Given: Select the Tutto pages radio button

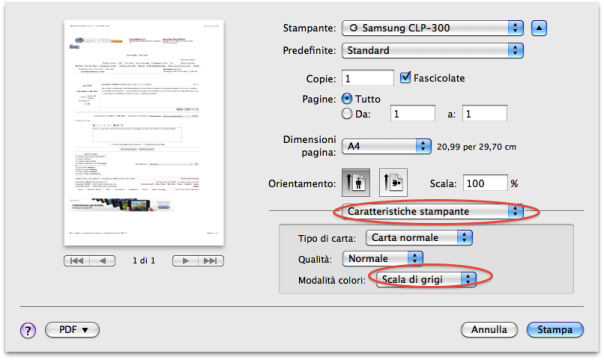Looking at the screenshot, I should tap(347, 99).
